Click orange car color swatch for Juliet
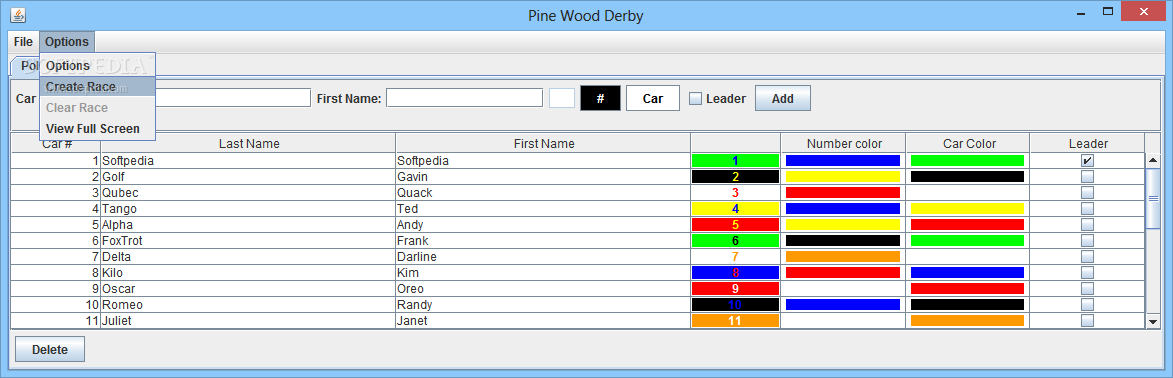1173x378 pixels. tap(967, 320)
